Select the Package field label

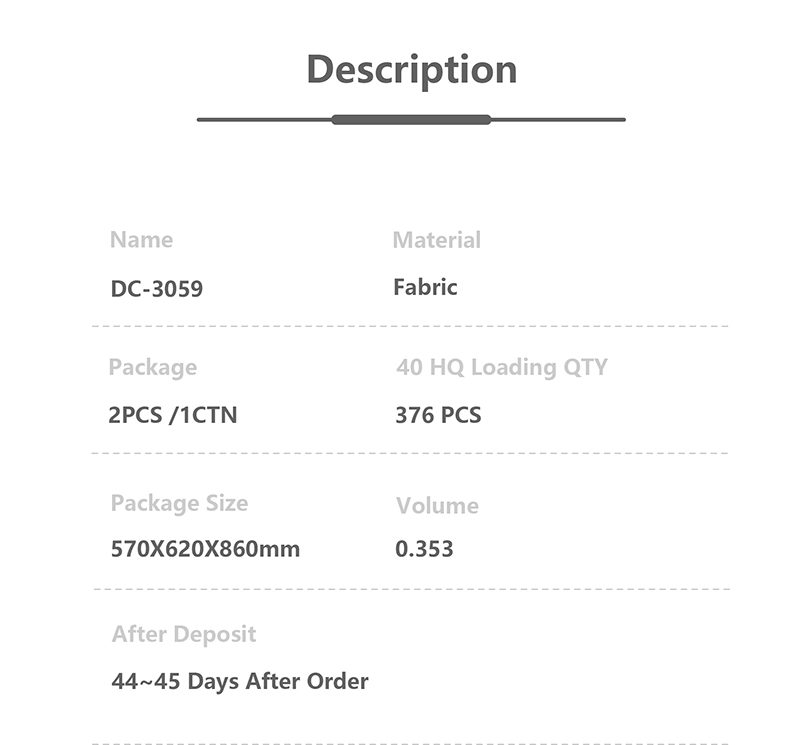152,367
